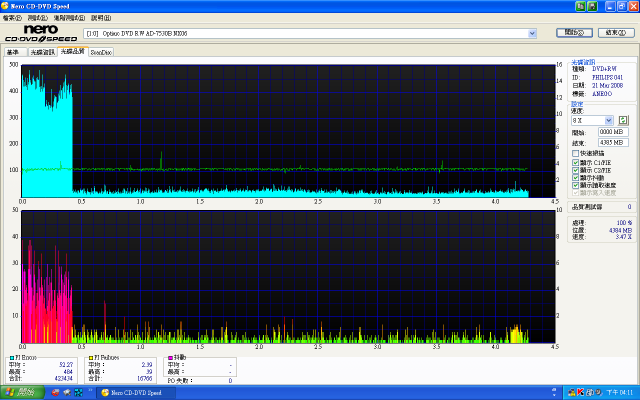Open the File menu
The width and height of the screenshot is (640, 400).
12,18
